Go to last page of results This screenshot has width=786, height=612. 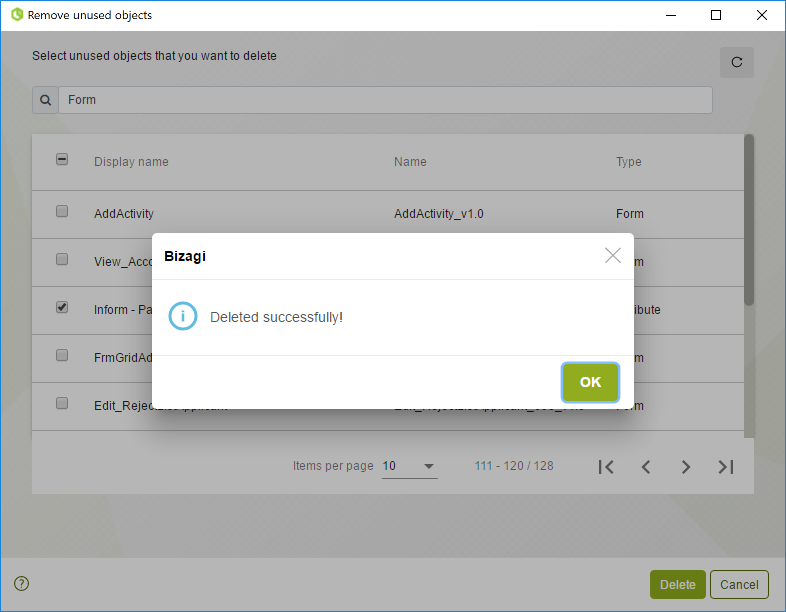pyautogui.click(x=725, y=467)
